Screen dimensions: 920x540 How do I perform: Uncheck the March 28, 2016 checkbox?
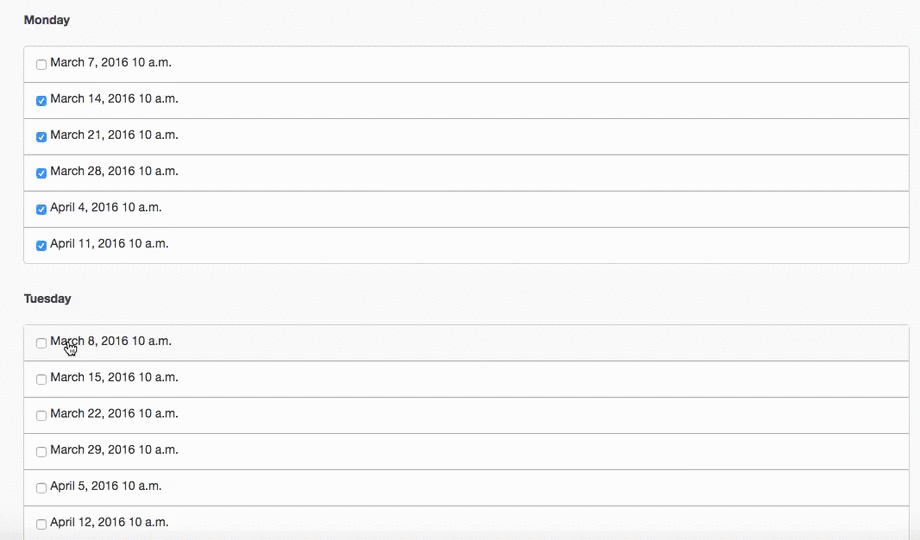[41, 173]
